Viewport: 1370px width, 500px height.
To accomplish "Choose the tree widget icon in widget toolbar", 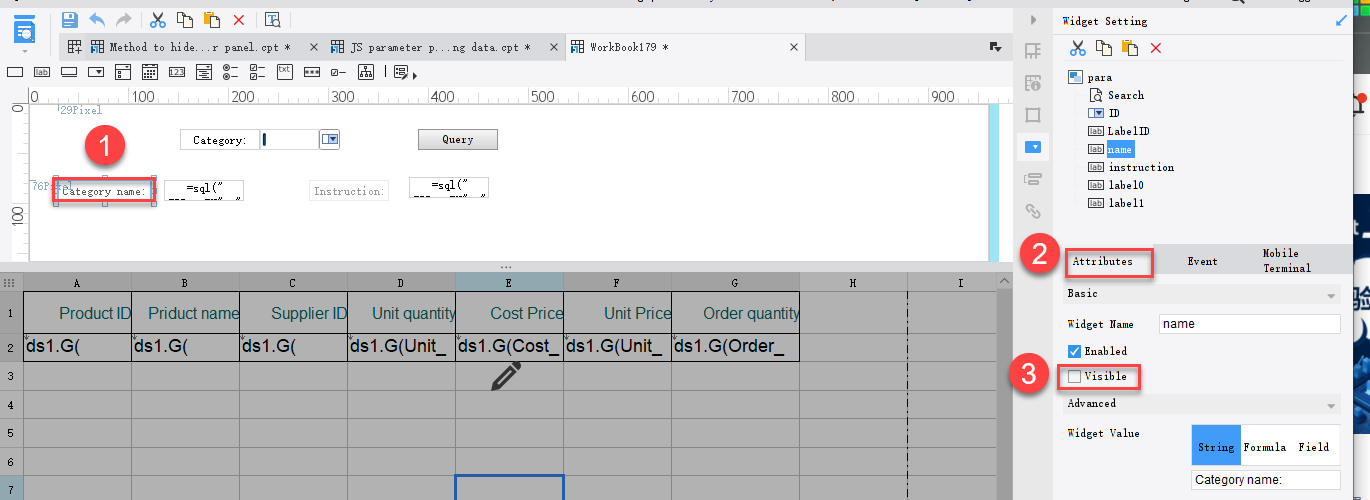I will point(366,72).
